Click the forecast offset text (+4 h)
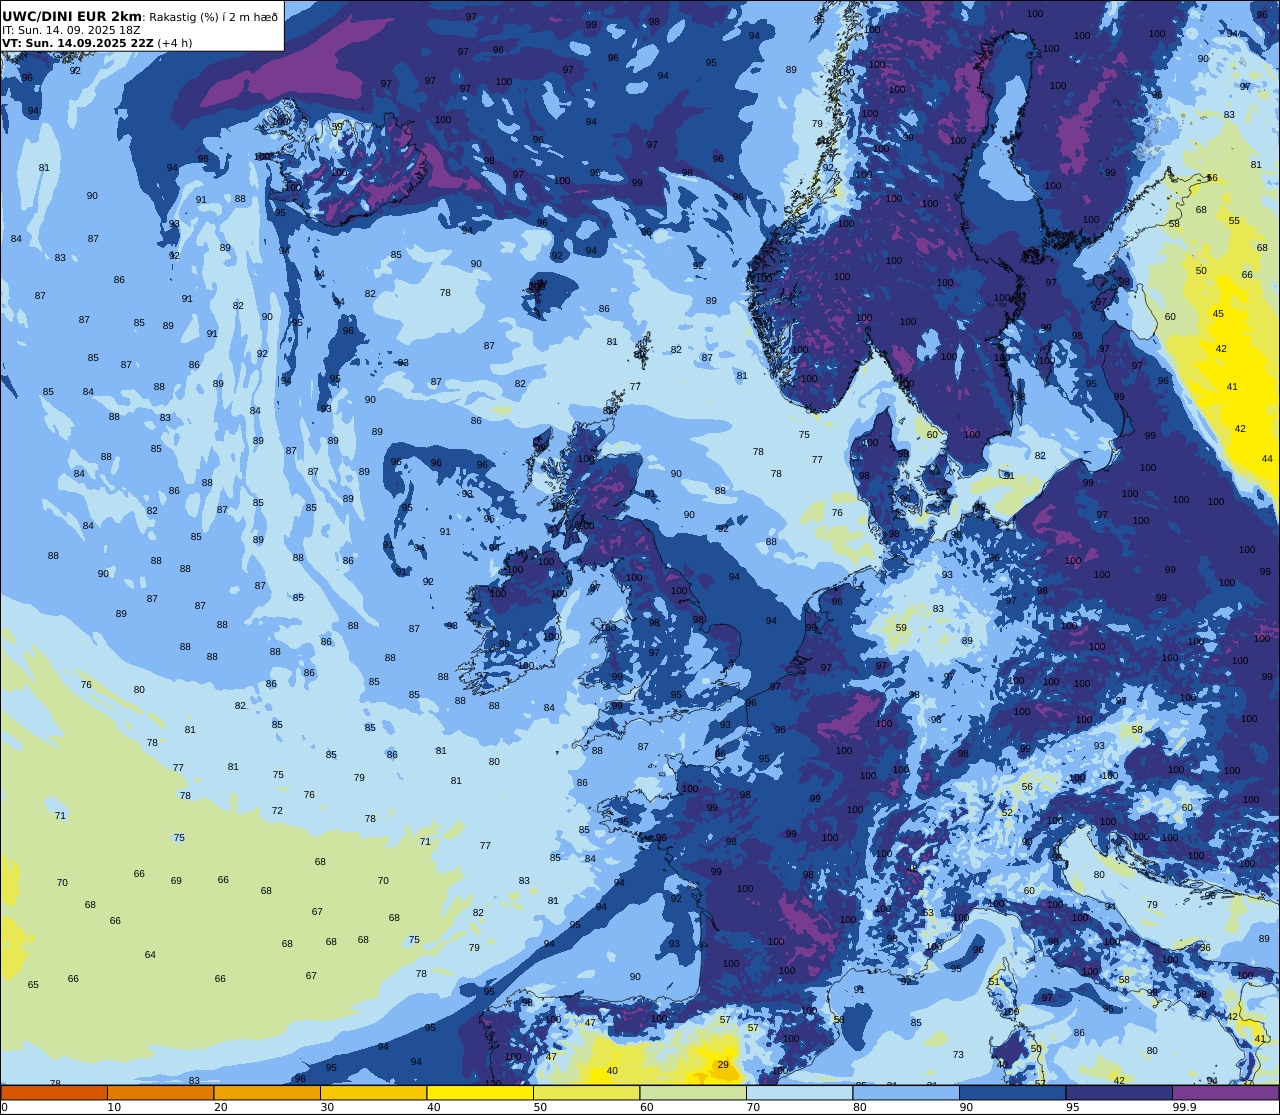Viewport: 1280px width, 1115px height. click(175, 43)
